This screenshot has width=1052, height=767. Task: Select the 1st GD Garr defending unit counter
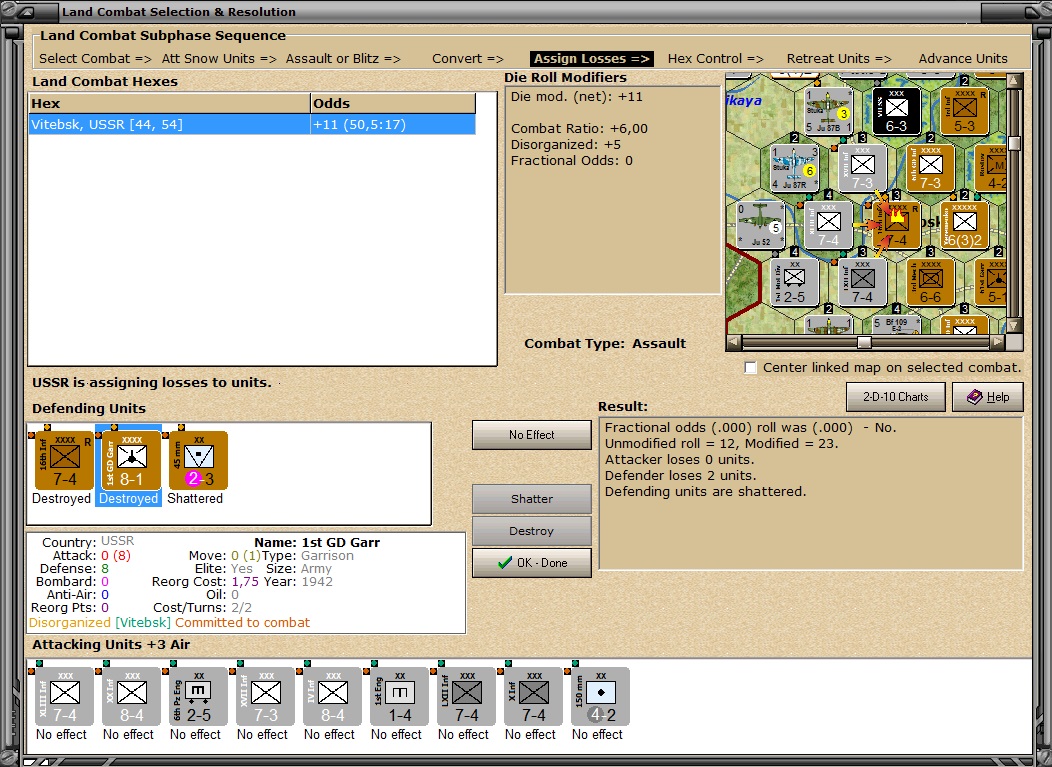132,460
